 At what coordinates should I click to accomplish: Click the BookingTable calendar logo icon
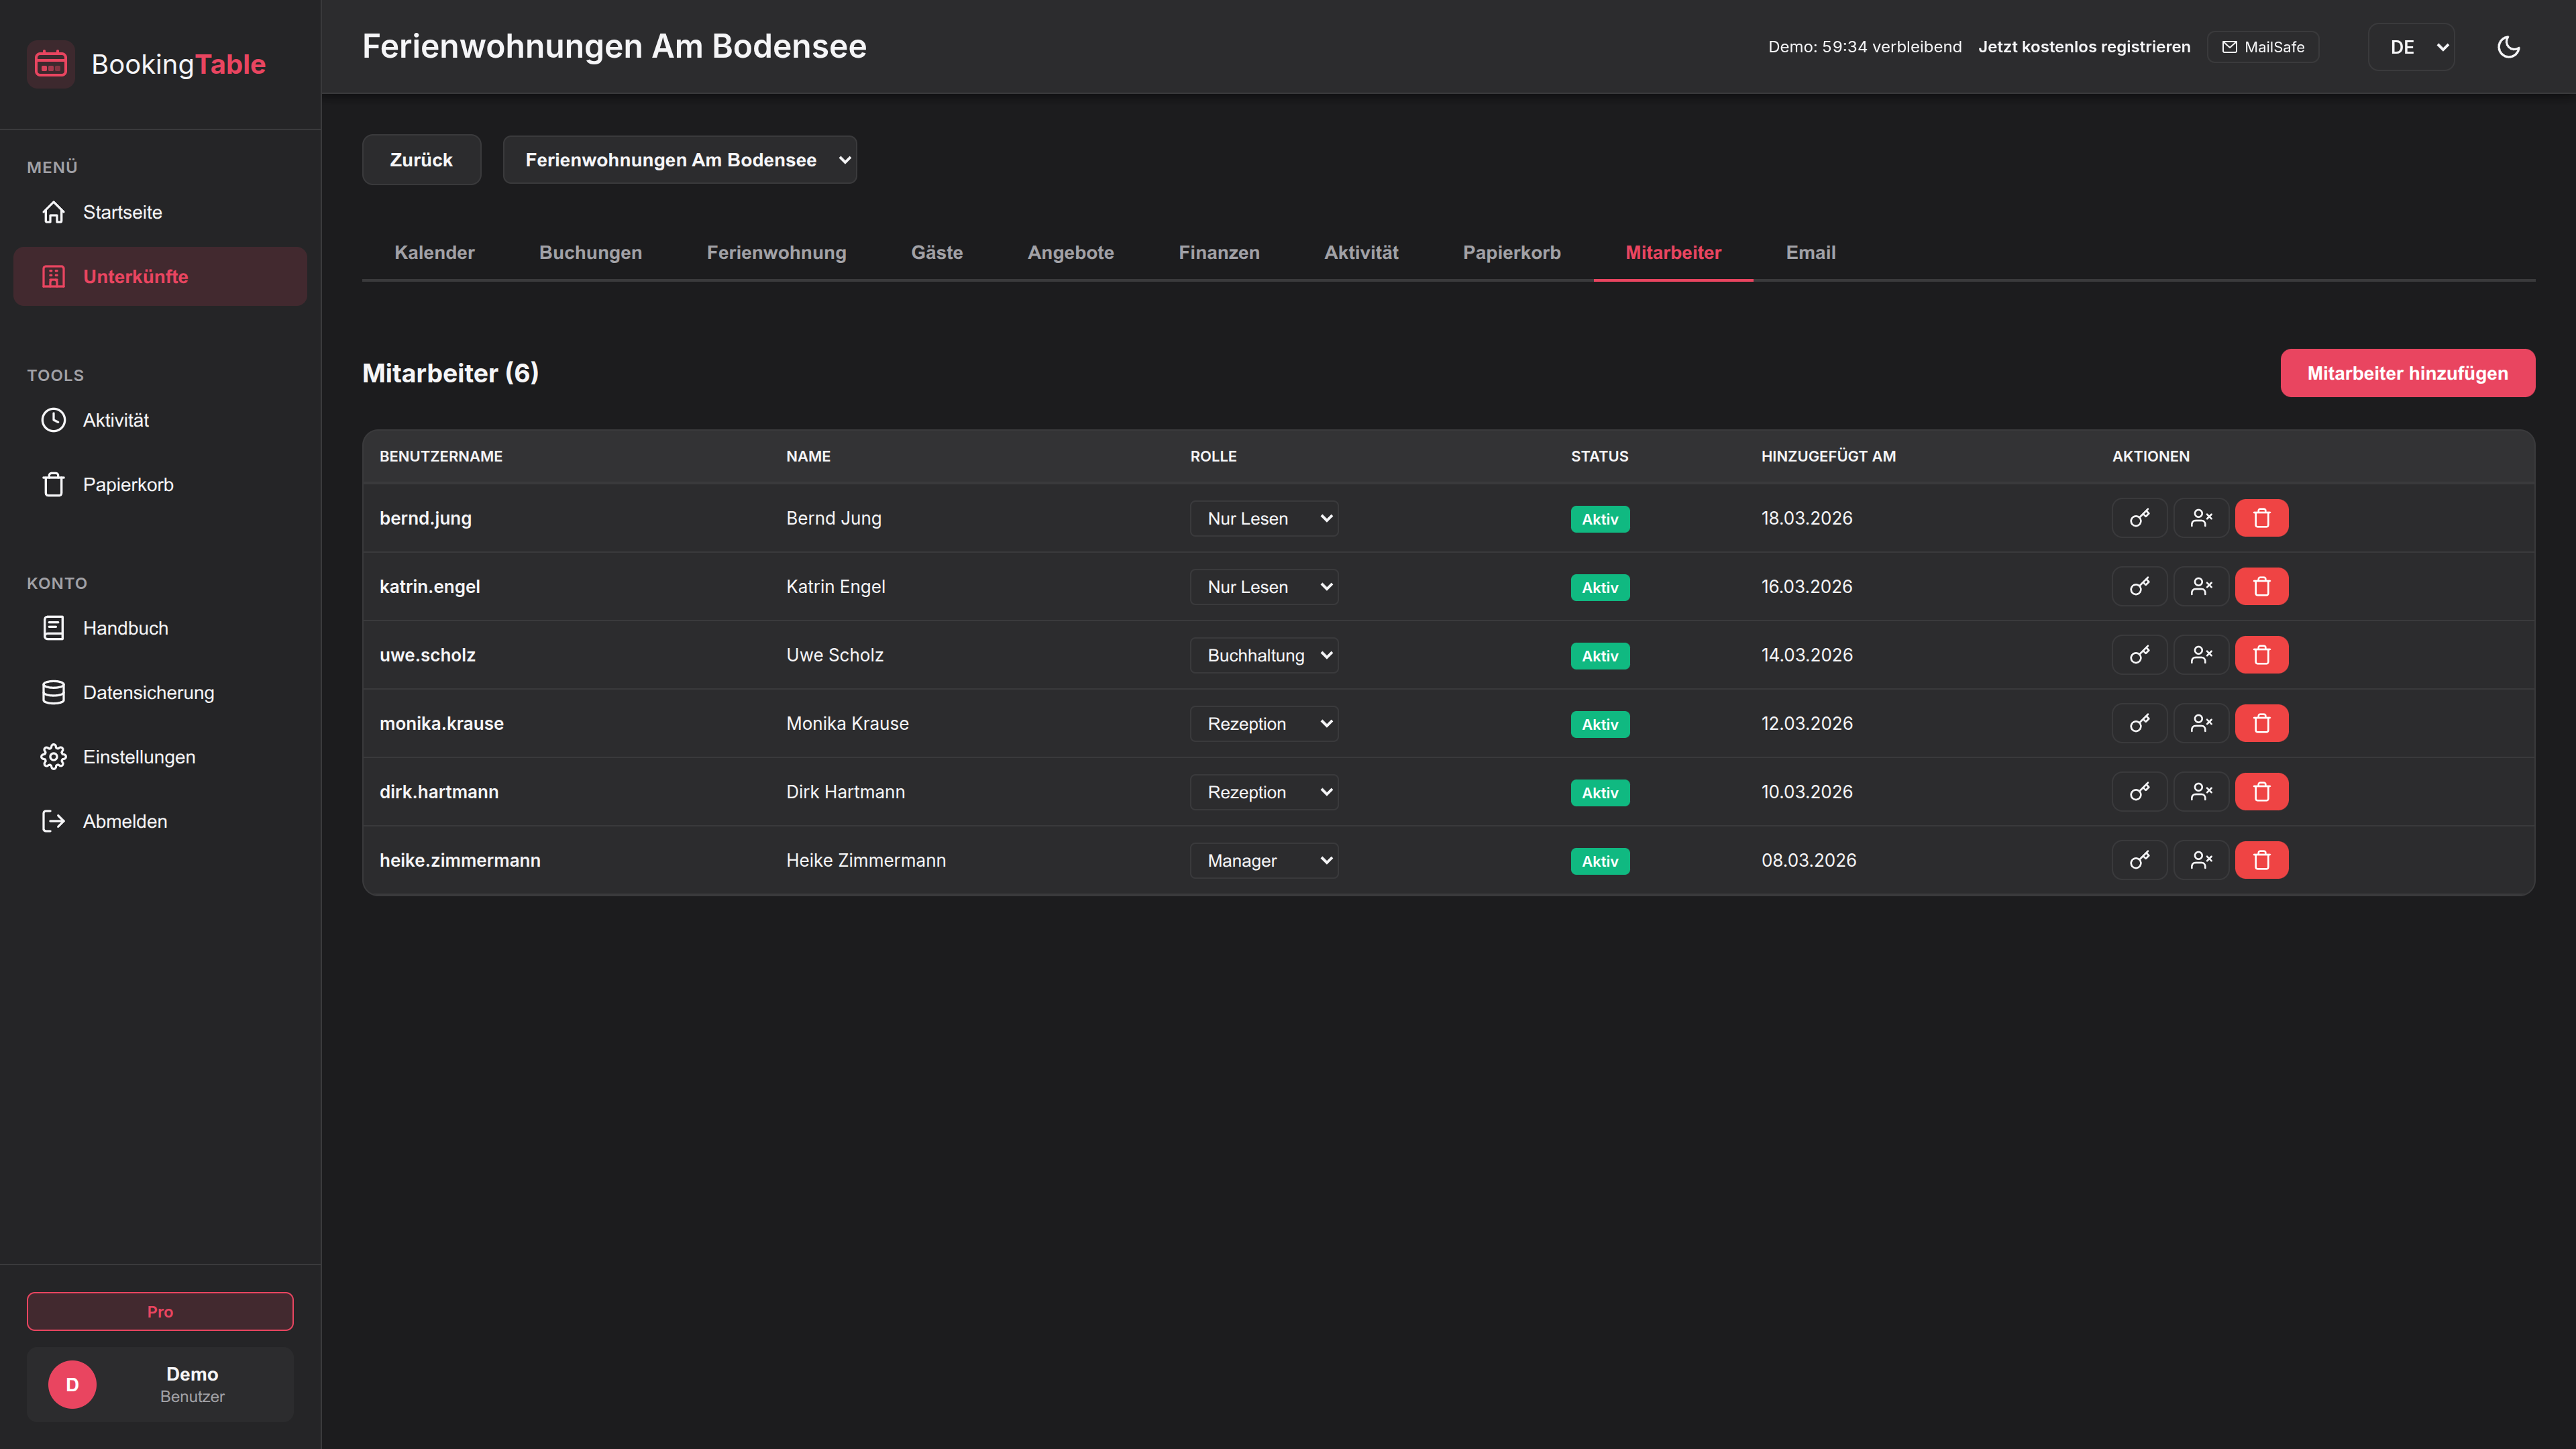(51, 64)
